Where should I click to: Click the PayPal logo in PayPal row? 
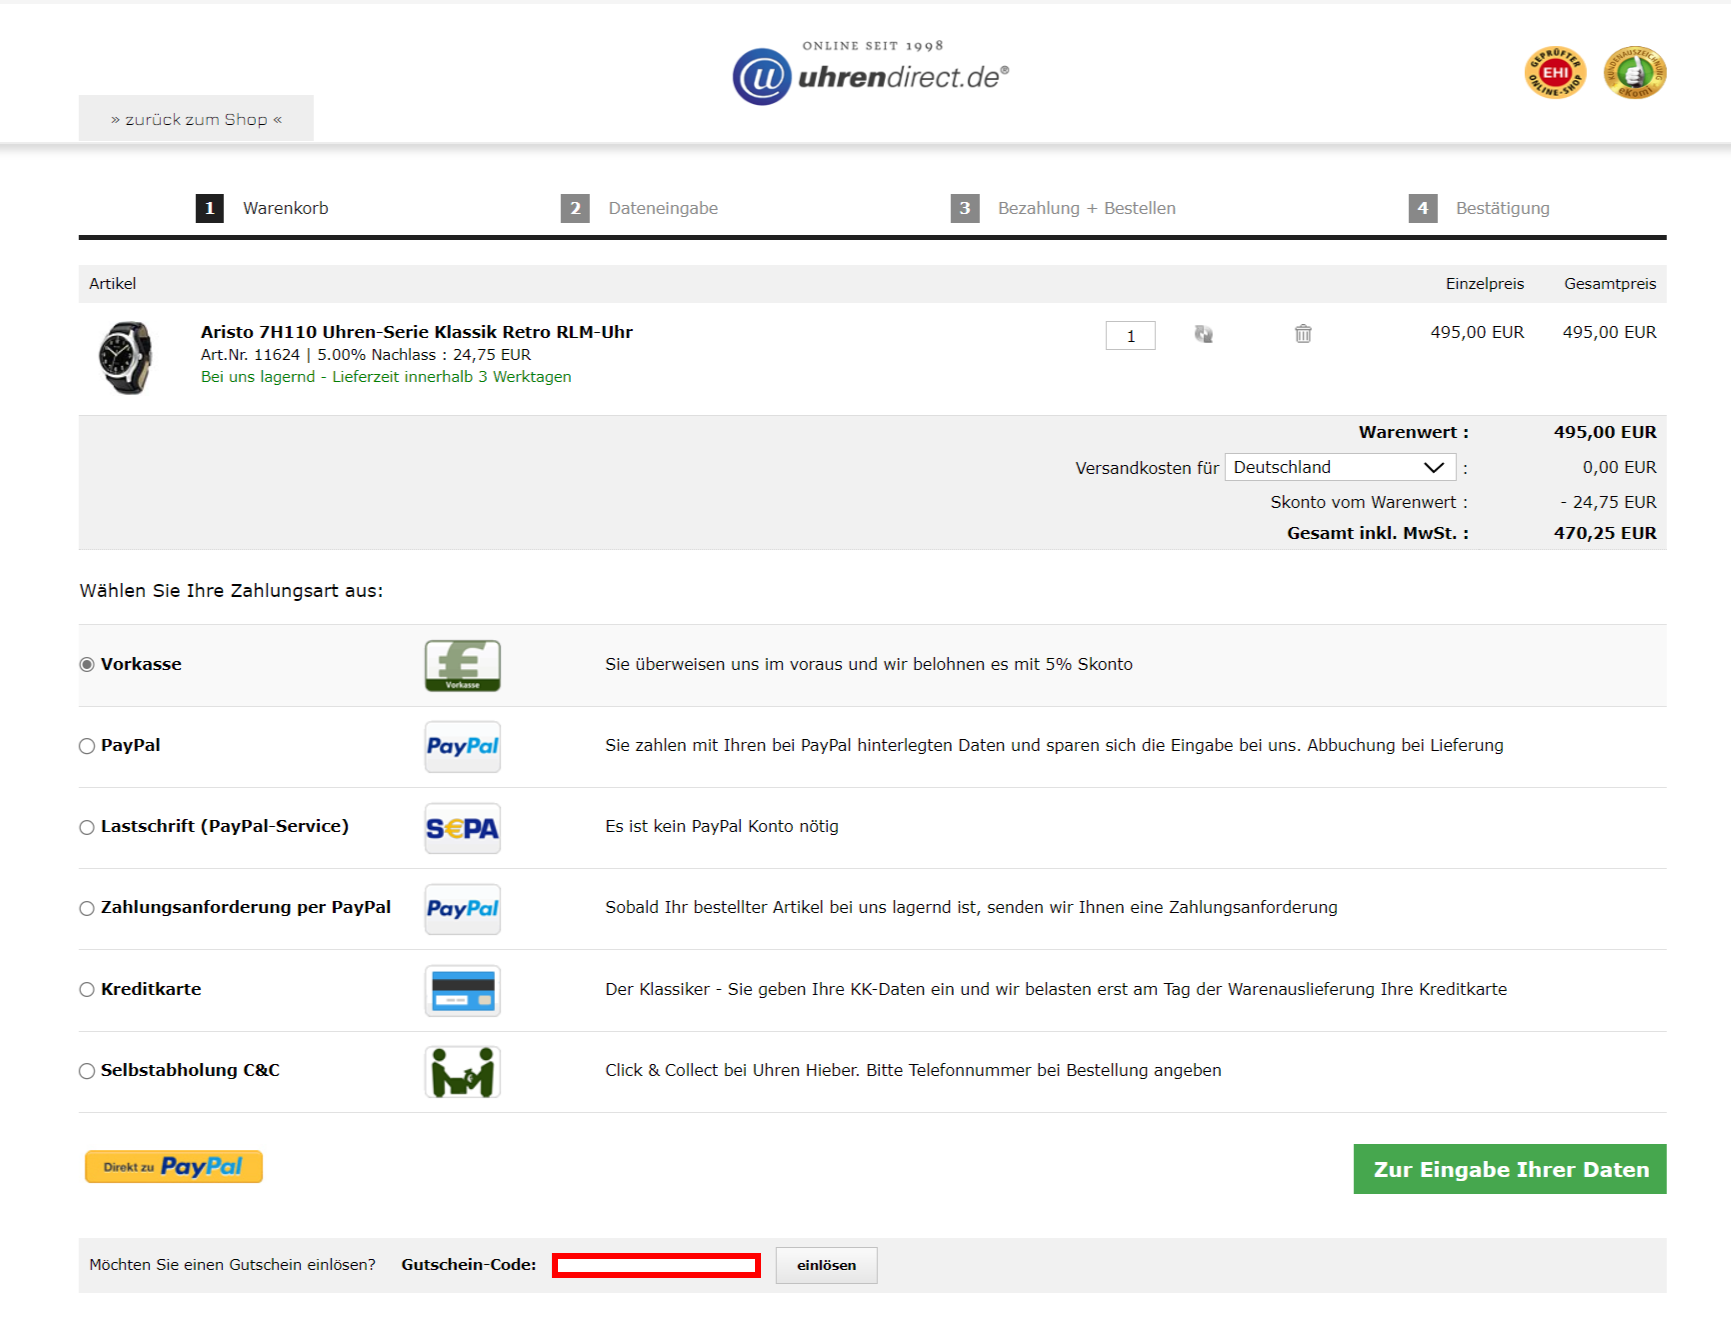[462, 746]
